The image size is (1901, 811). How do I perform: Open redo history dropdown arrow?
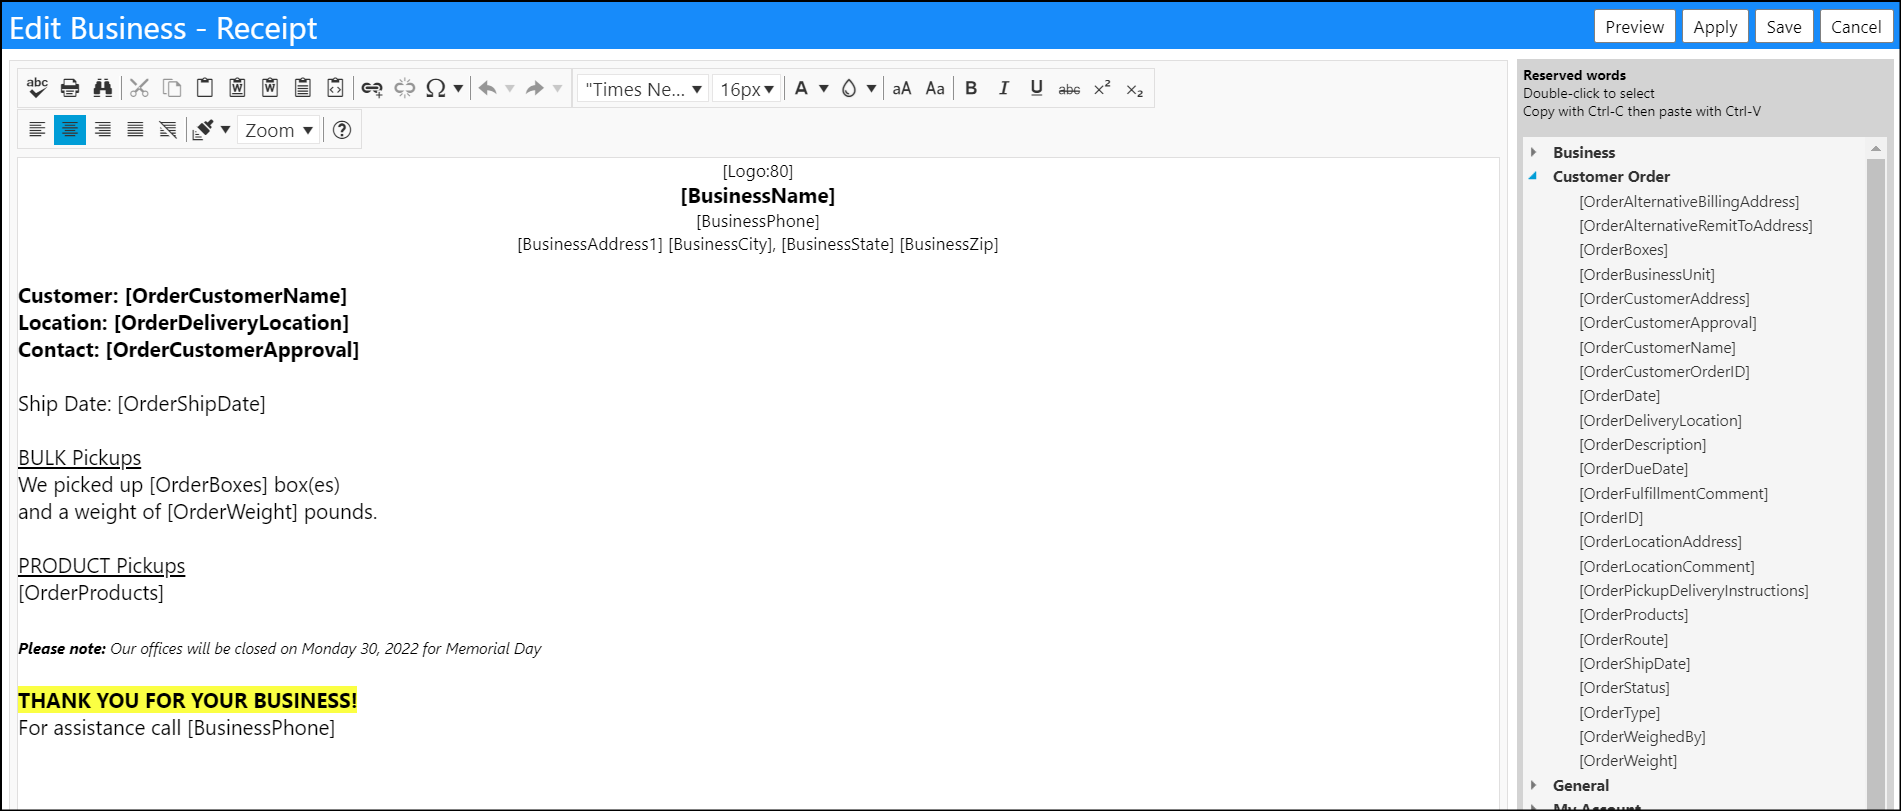point(557,88)
